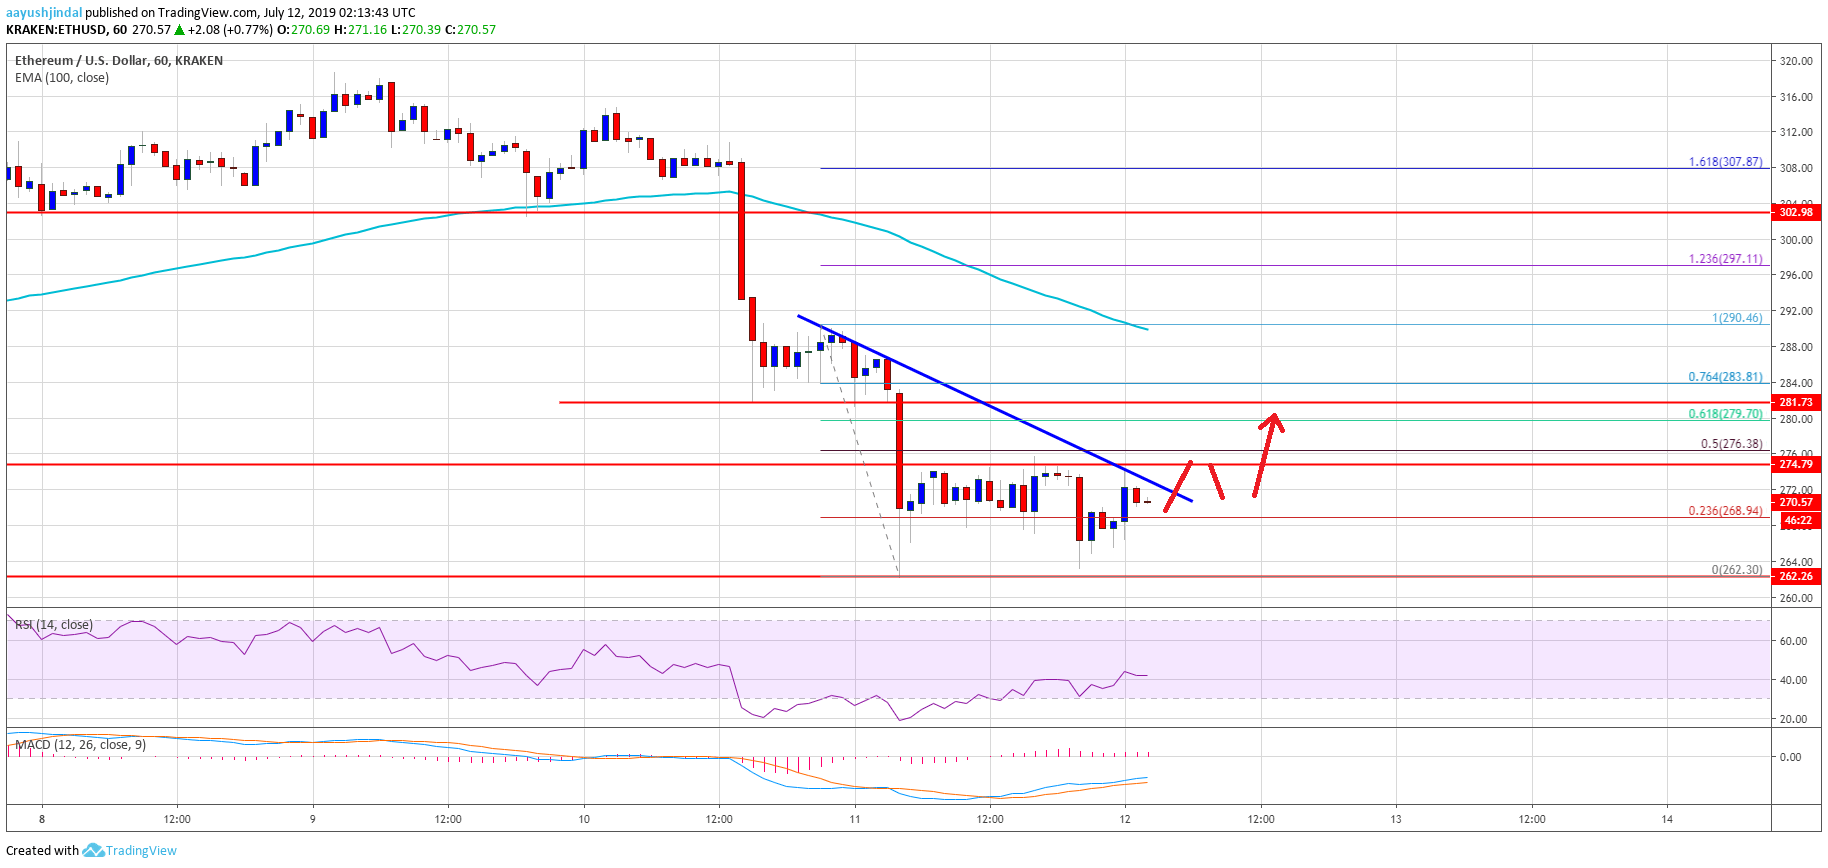Image resolution: width=1828 pixels, height=868 pixels.
Task: Click the large red drop candle near 12:00 on the 10th
Action: (742, 231)
